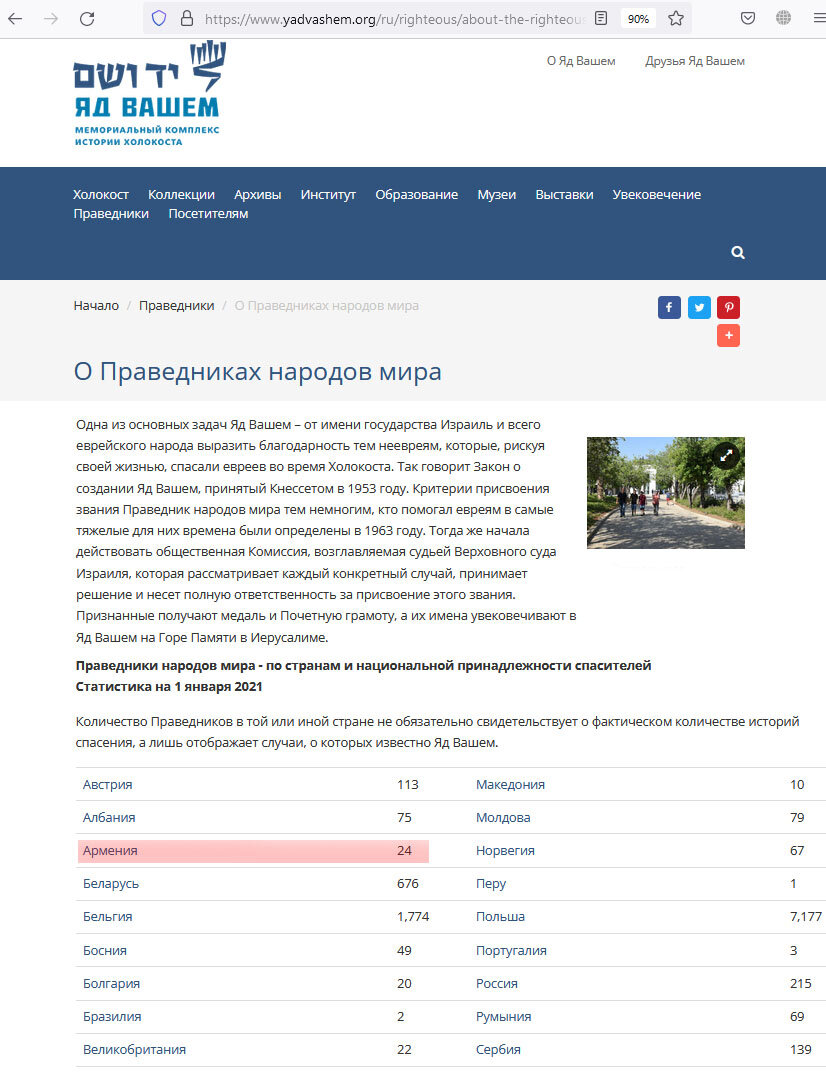Open Польша in the table
This screenshot has height=1078, width=826.
(501, 916)
